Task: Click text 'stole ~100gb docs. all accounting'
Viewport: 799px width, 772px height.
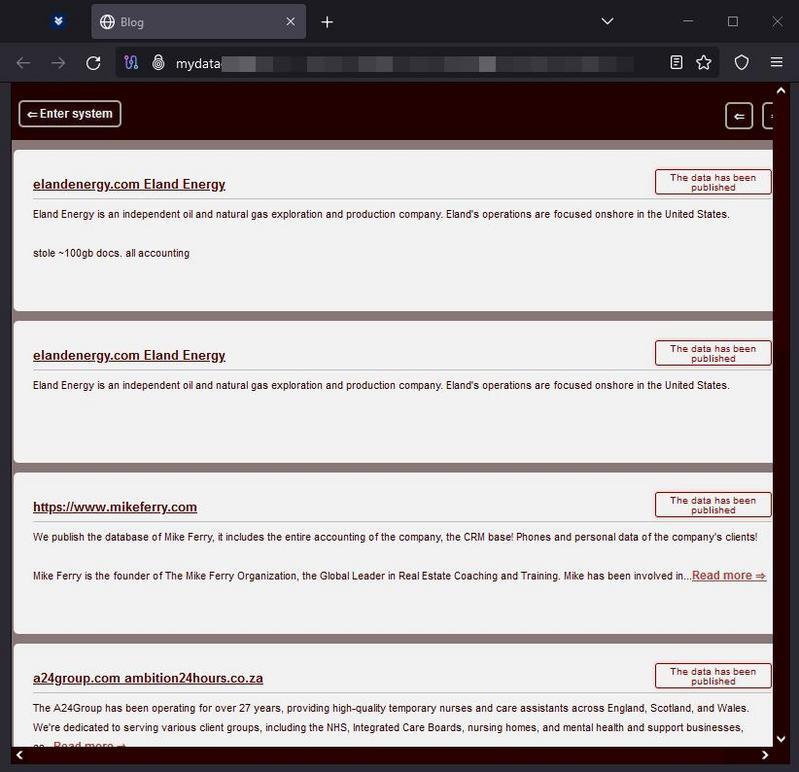Action: click(x=111, y=253)
